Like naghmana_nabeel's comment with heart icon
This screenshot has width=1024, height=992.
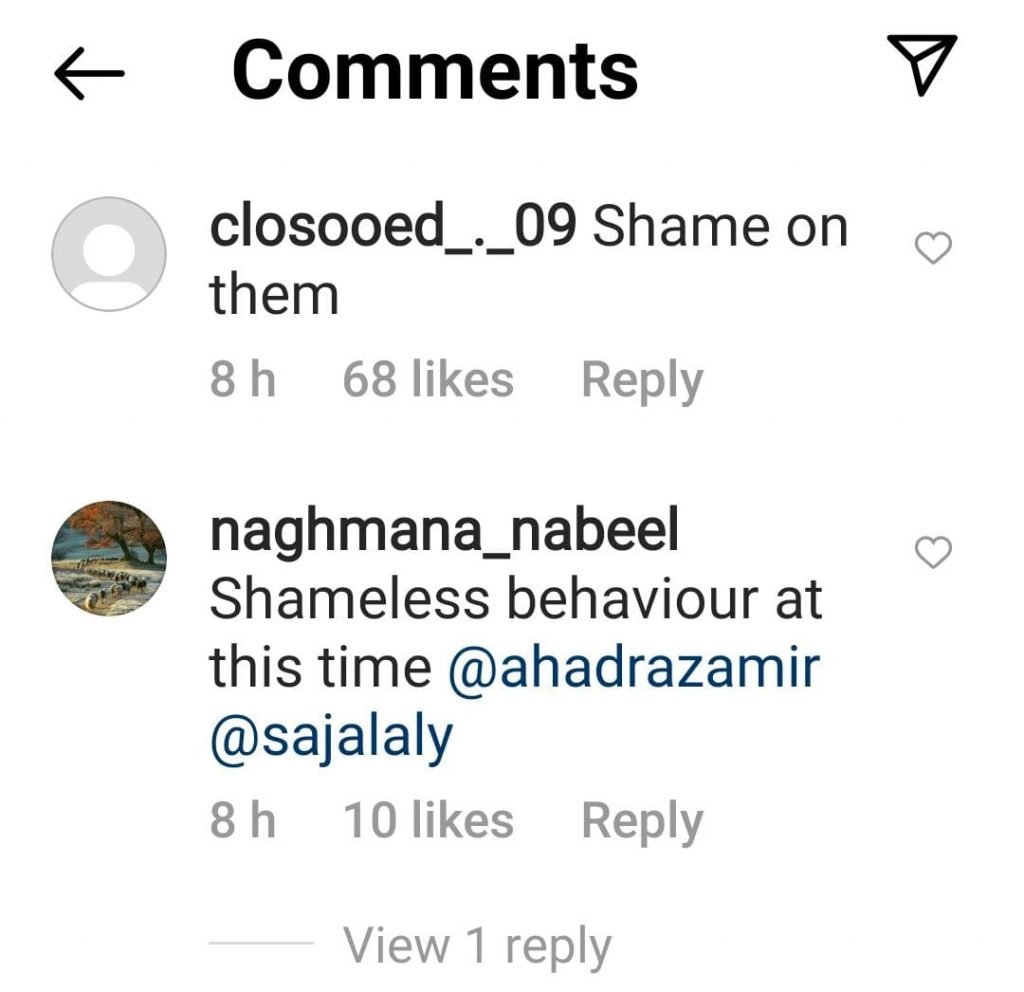(x=933, y=552)
